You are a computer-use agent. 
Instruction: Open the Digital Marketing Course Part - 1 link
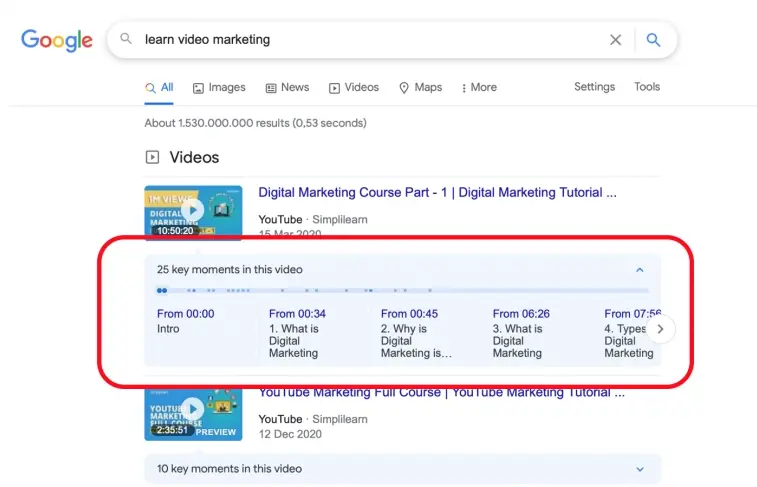437,193
